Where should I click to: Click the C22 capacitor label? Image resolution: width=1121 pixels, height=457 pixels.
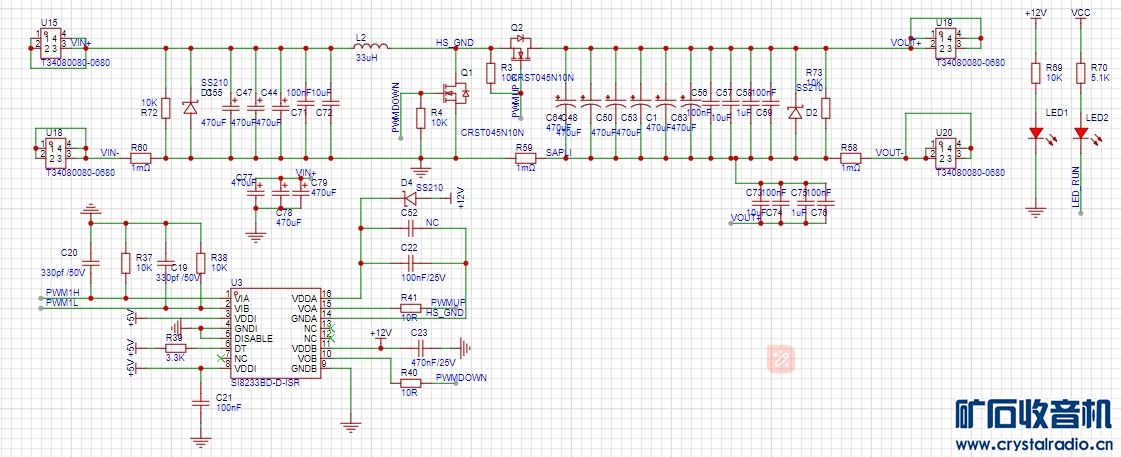pos(409,247)
